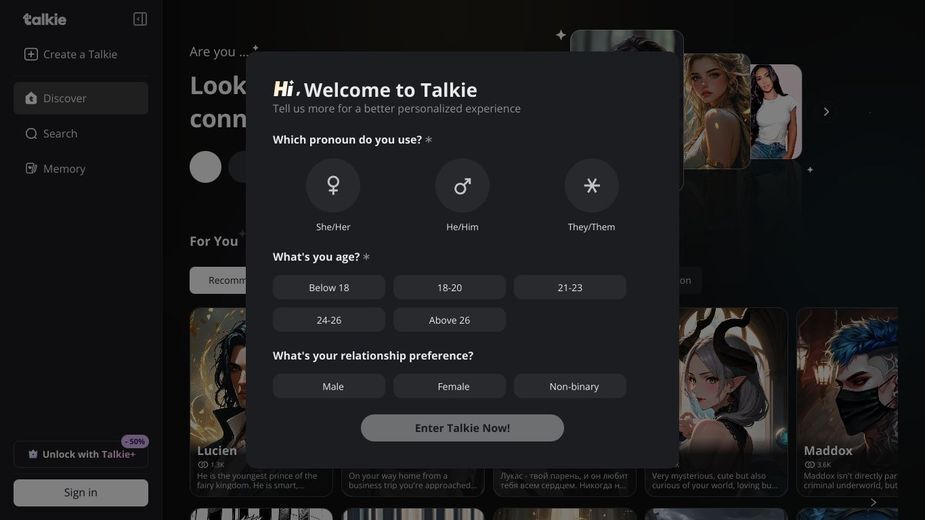The height and width of the screenshot is (520, 925).
Task: Go to the Discover home page
Action: [81, 98]
